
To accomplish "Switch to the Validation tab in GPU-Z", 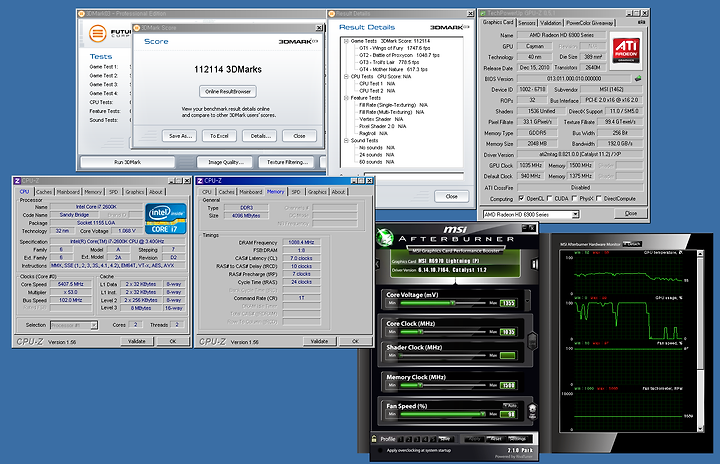I will [x=551, y=23].
